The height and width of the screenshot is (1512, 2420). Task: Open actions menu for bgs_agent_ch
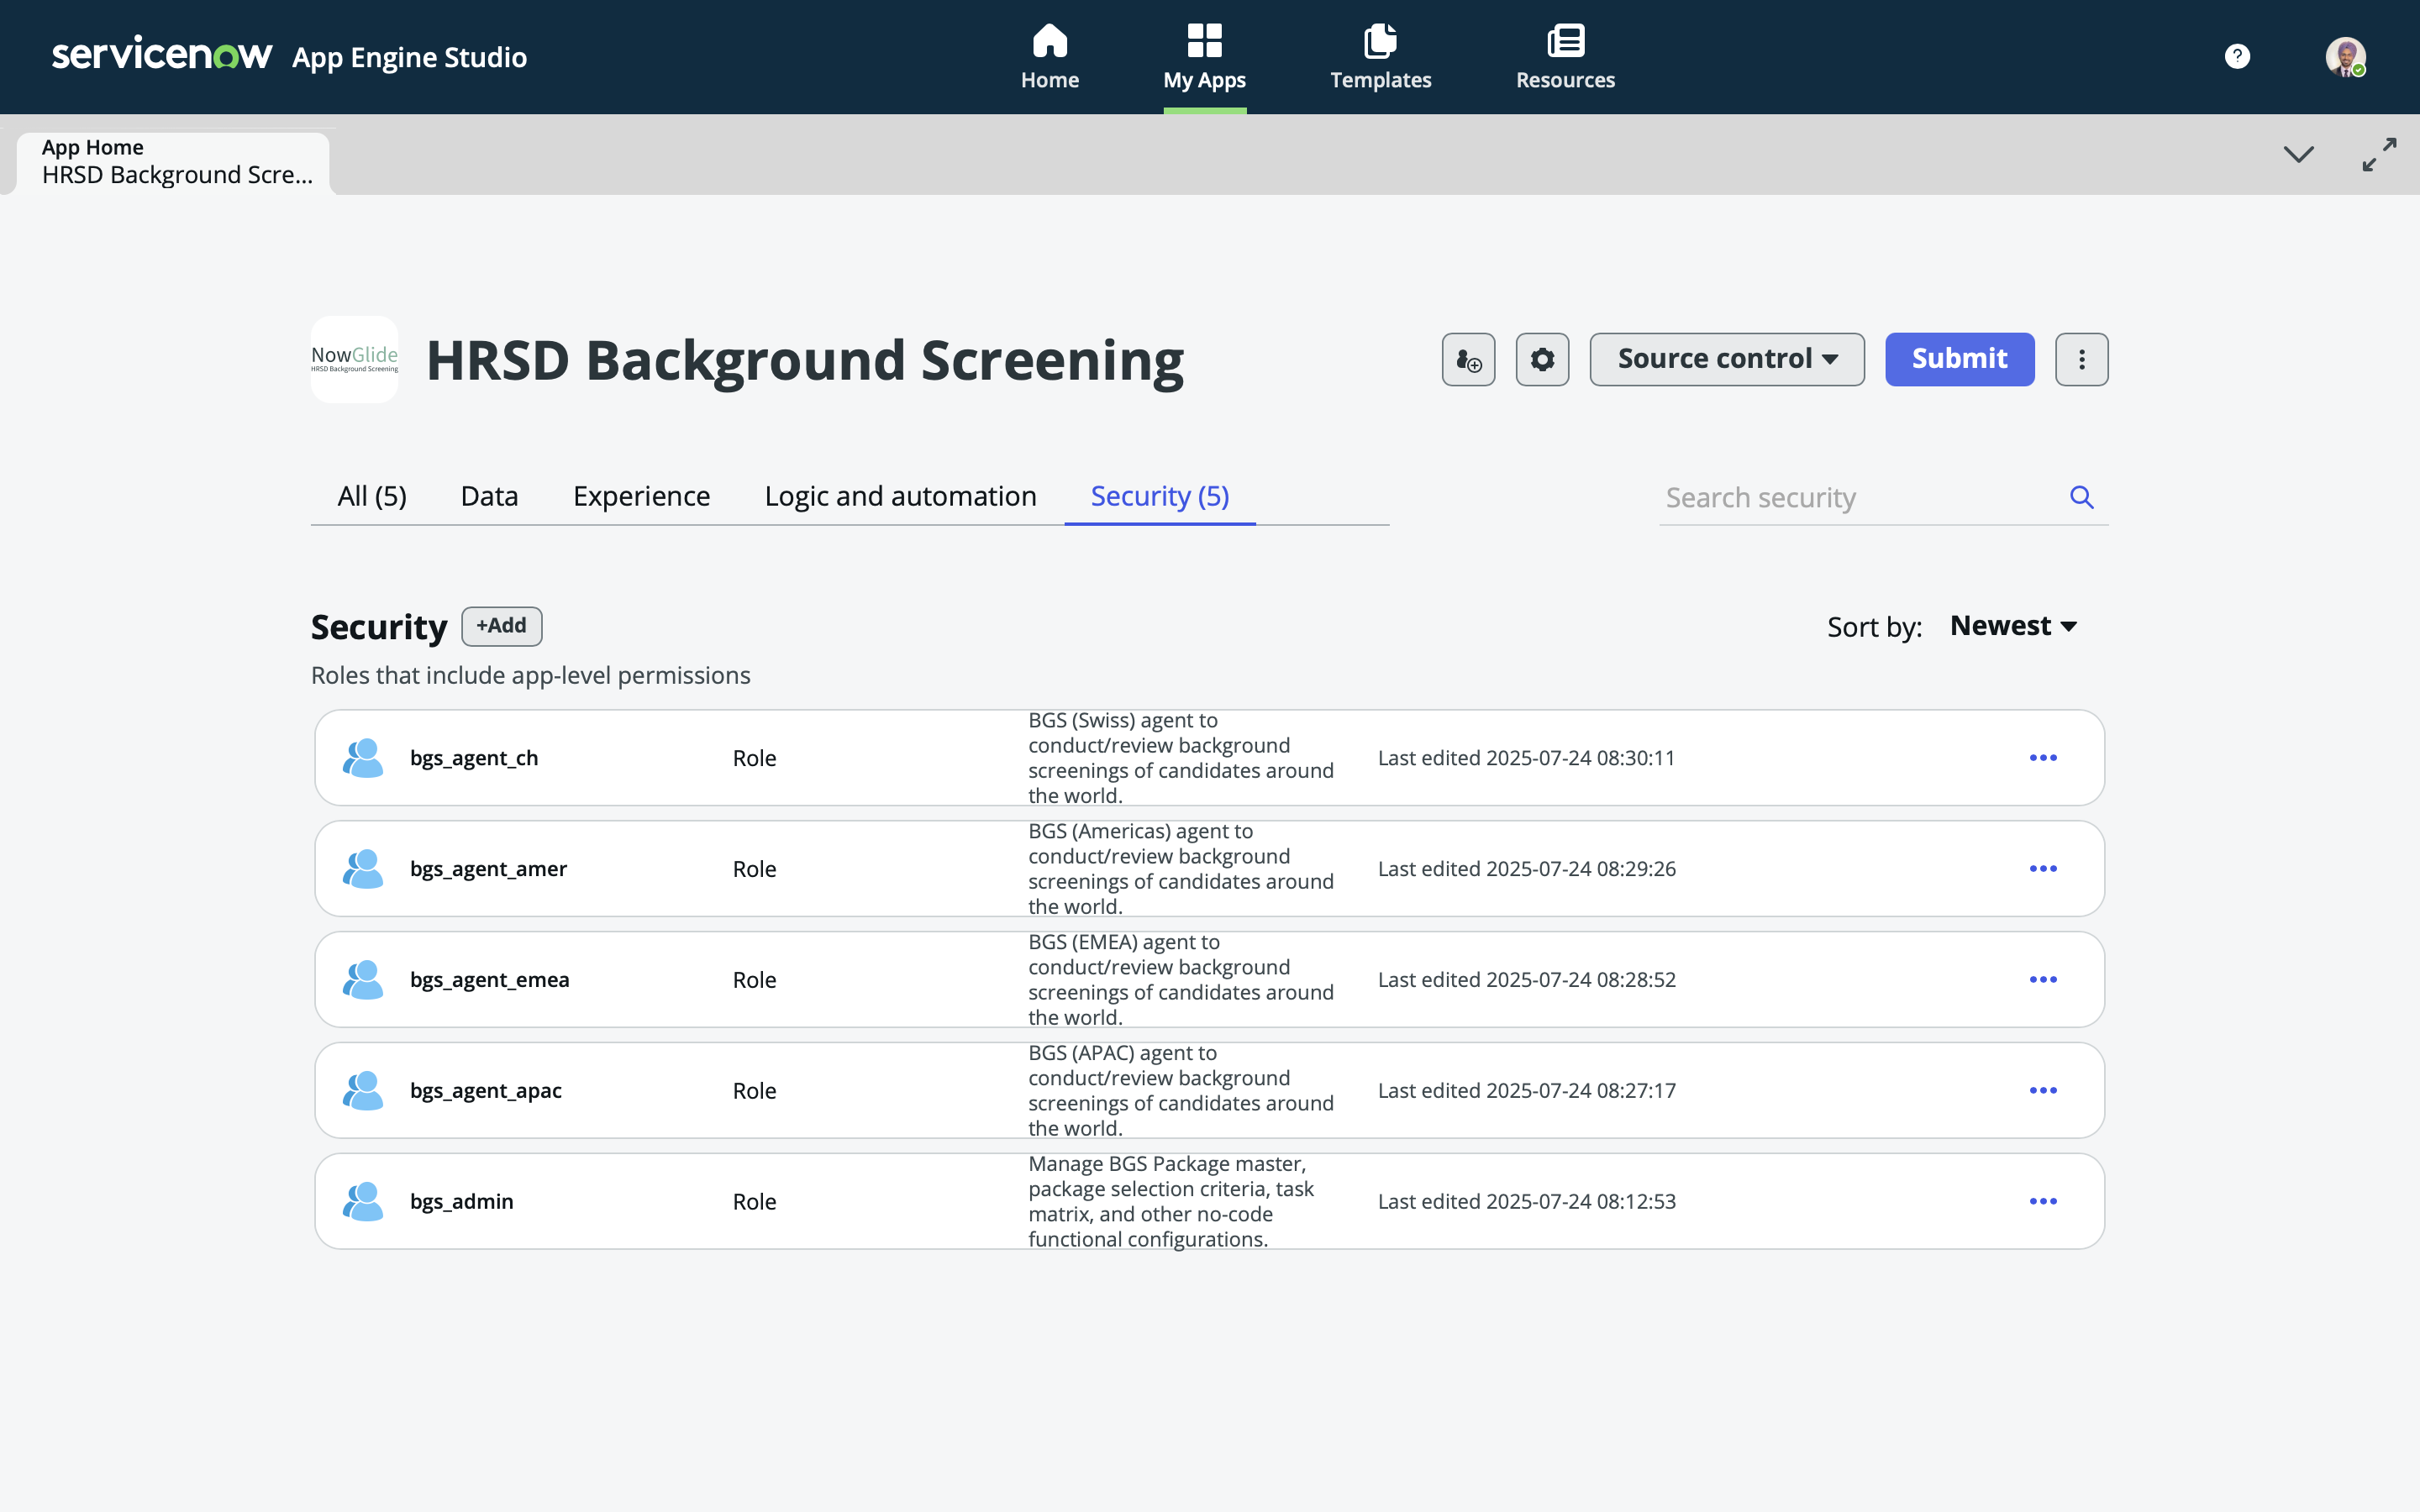coord(2042,758)
